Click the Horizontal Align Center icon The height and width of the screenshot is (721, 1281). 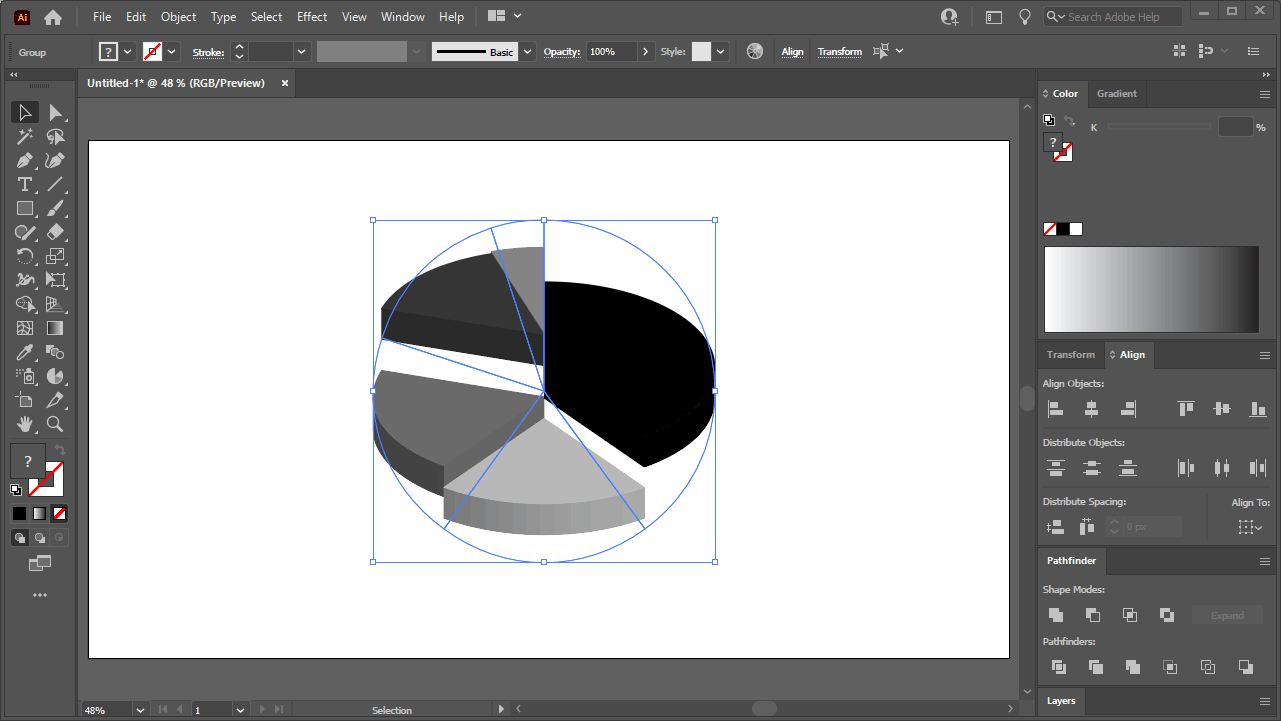[x=1091, y=408]
